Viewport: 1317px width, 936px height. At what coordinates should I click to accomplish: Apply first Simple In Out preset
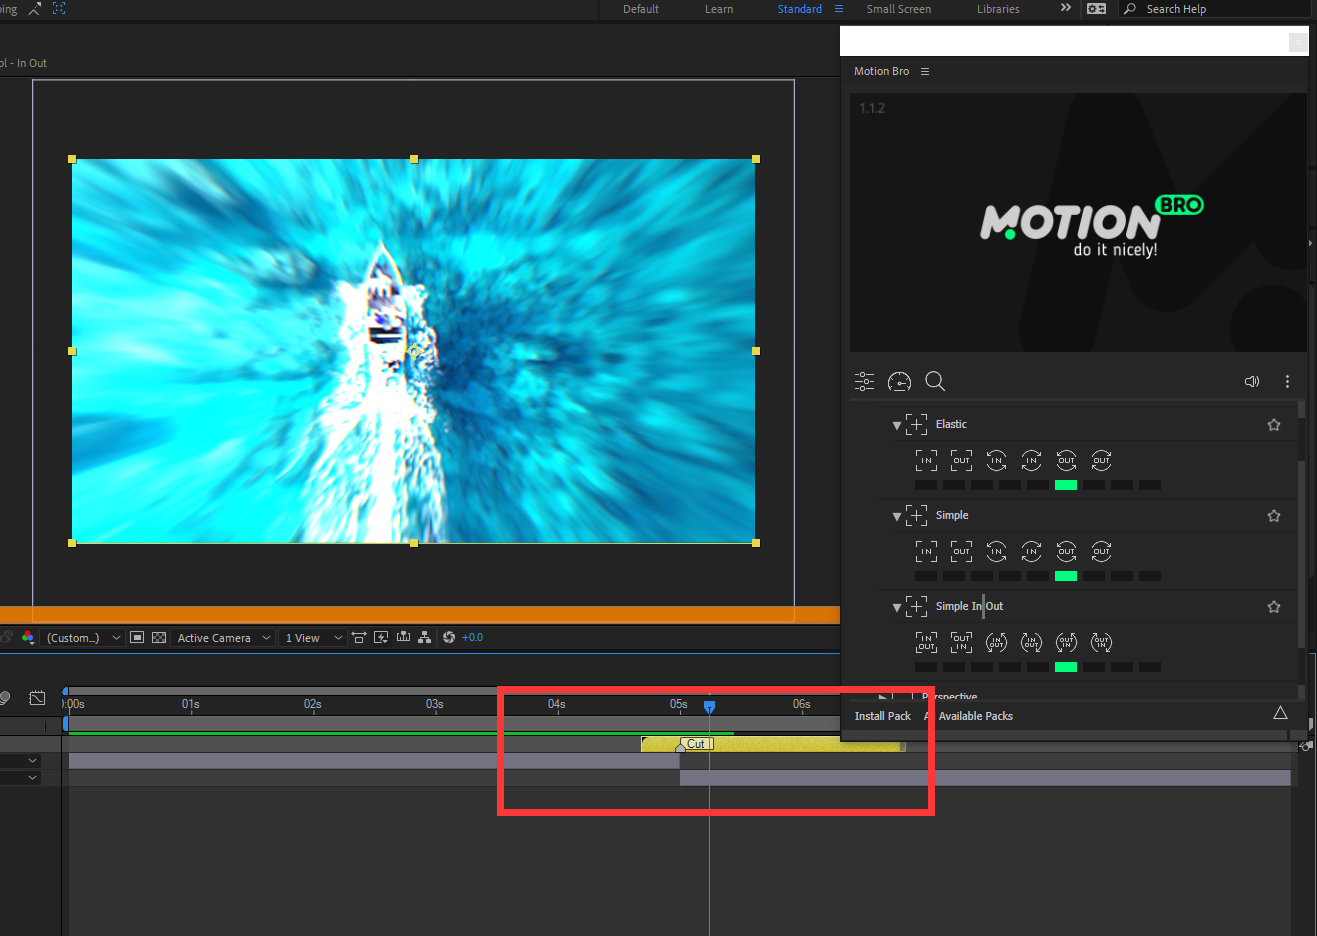[926, 642]
